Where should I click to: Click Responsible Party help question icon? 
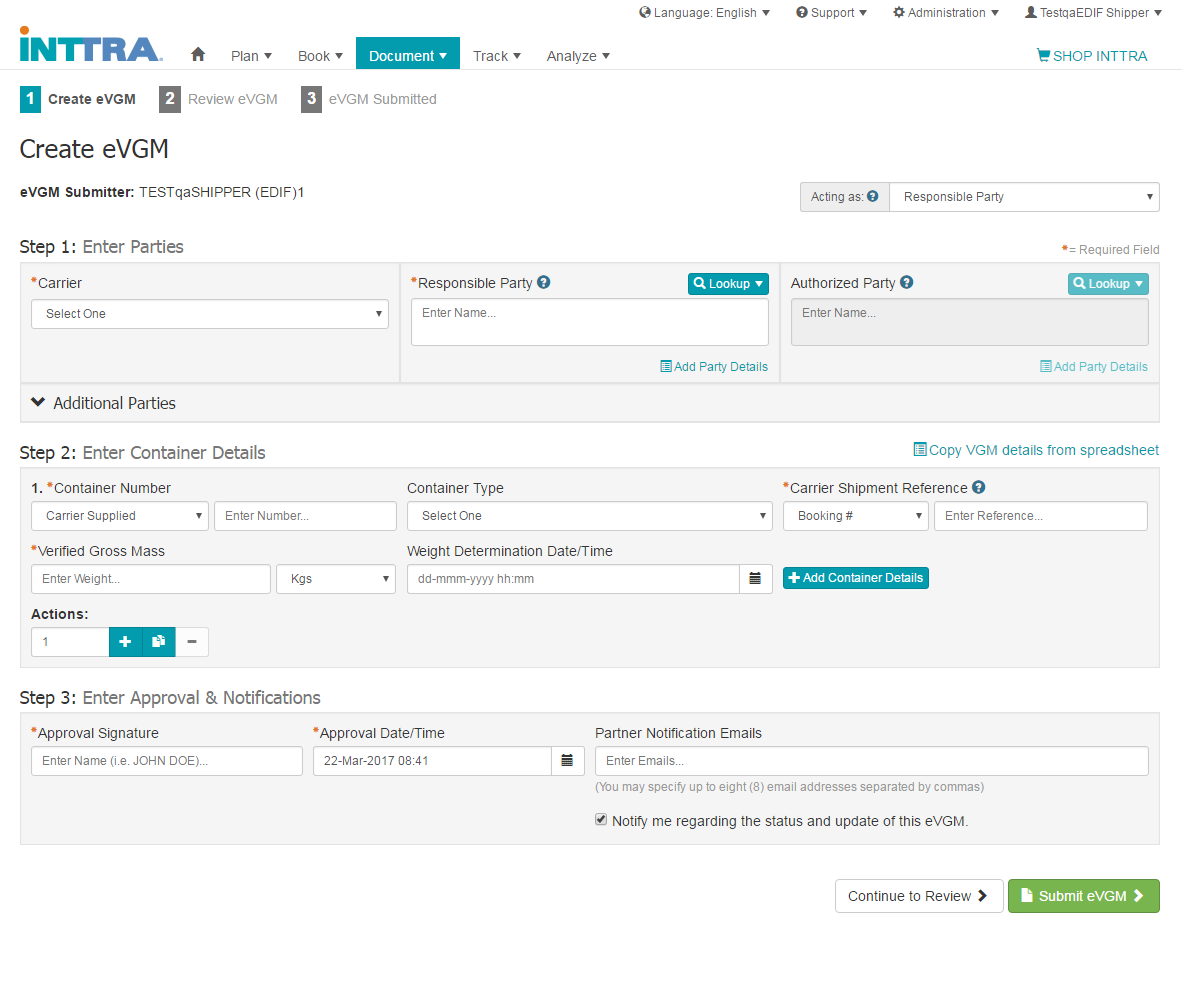pos(544,283)
